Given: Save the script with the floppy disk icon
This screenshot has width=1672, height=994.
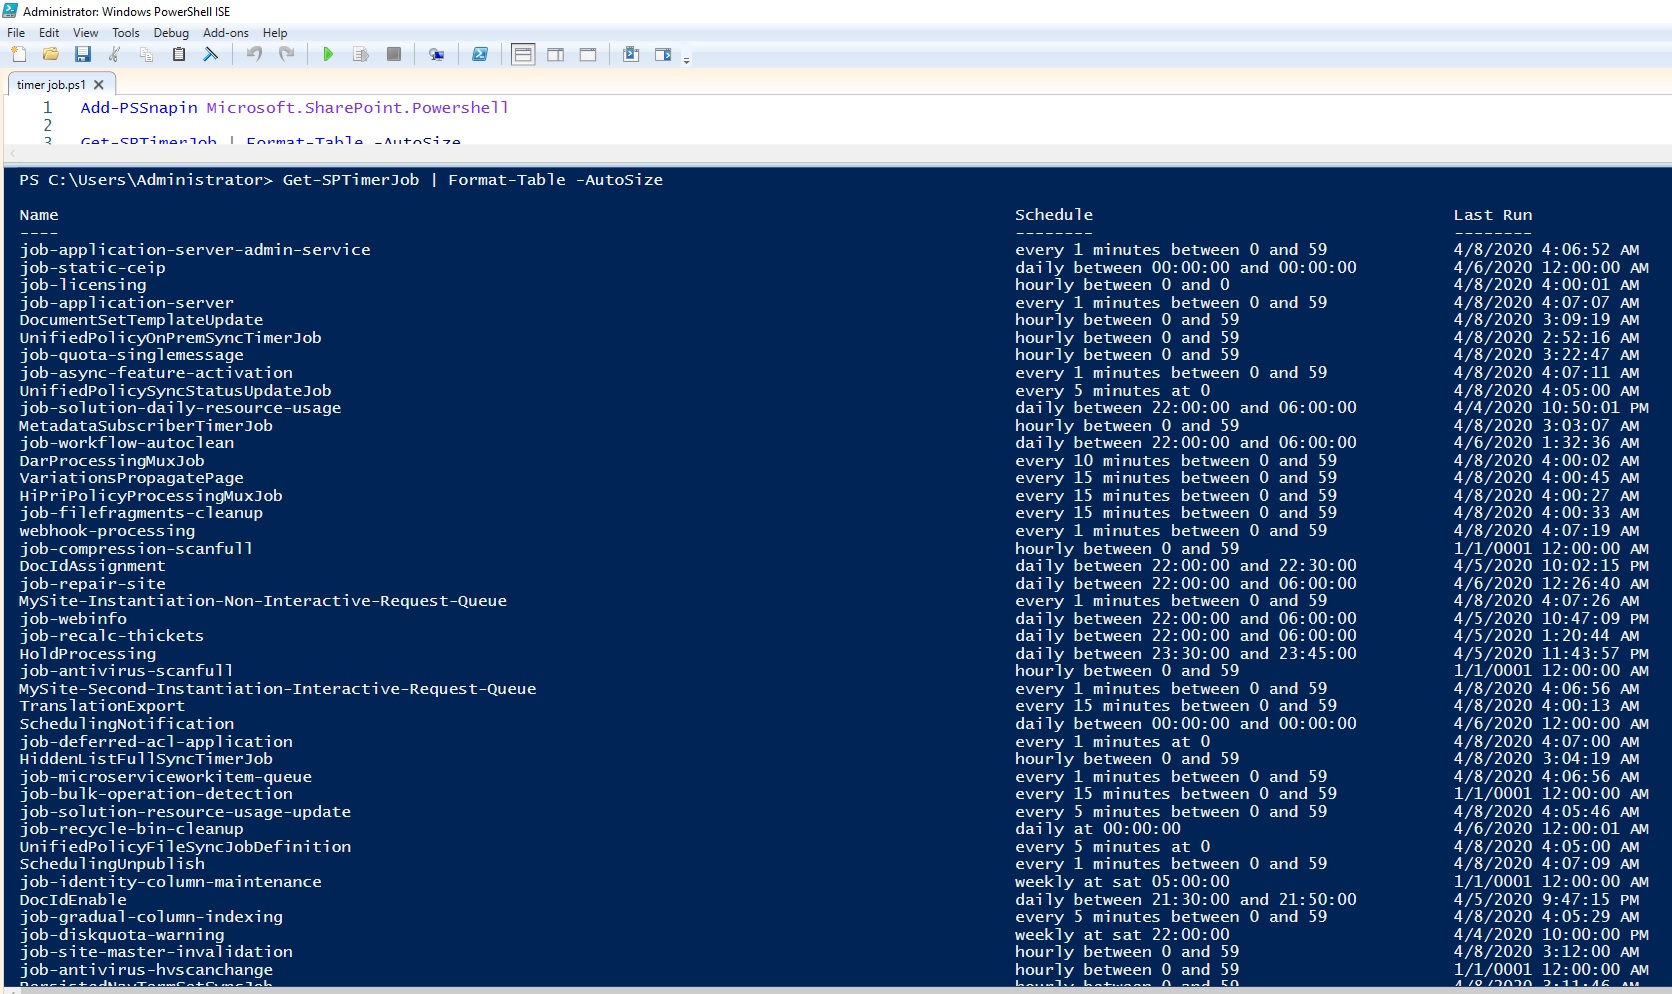Looking at the screenshot, I should pyautogui.click(x=83, y=55).
